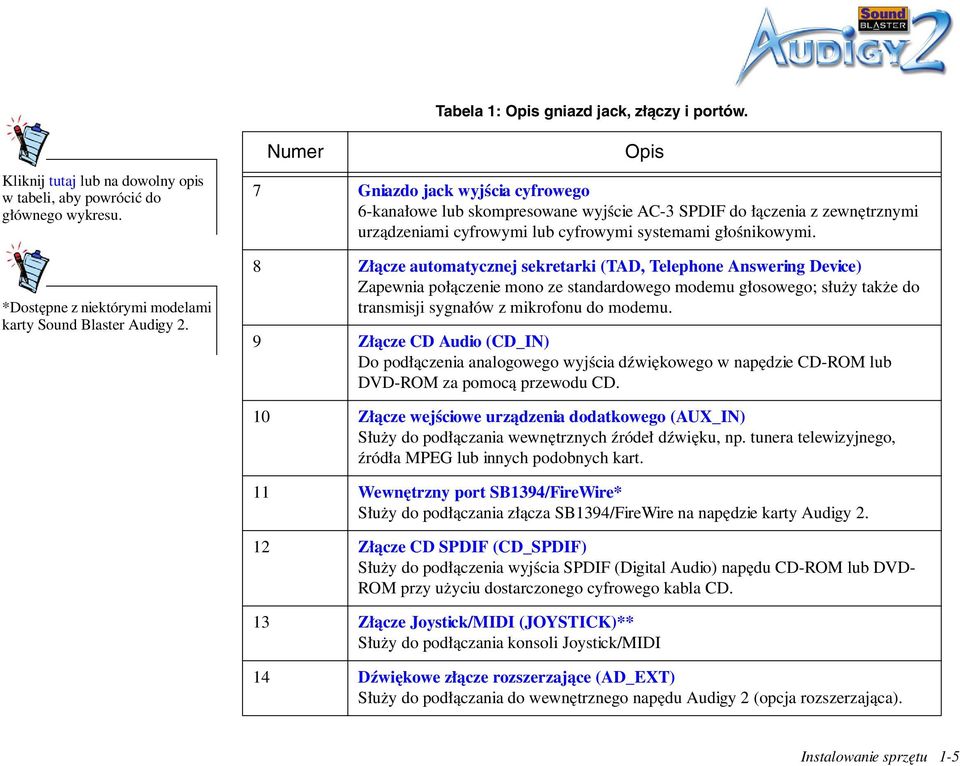Click the text 'Zapewnia połączenie mono ze standardowego modemu'
The width and height of the screenshot is (960, 766).
(x=542, y=287)
